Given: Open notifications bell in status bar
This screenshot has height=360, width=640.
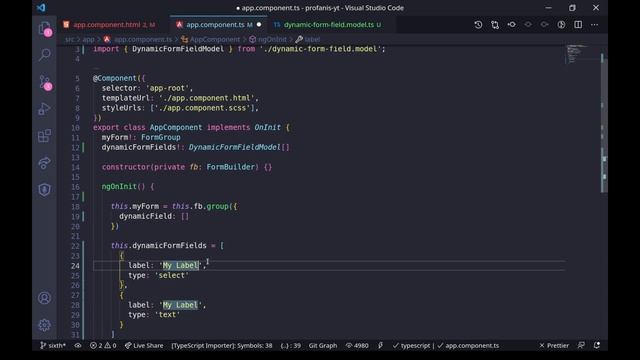Looking at the screenshot, I should pyautogui.click(x=597, y=345).
